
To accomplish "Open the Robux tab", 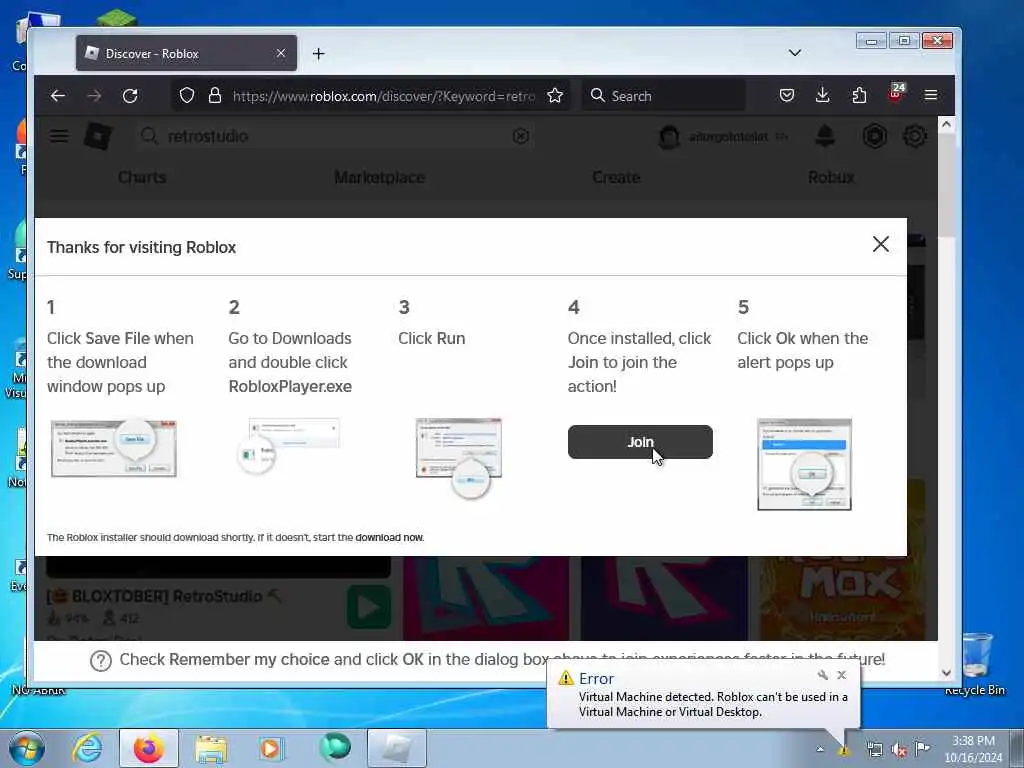I will pyautogui.click(x=831, y=178).
